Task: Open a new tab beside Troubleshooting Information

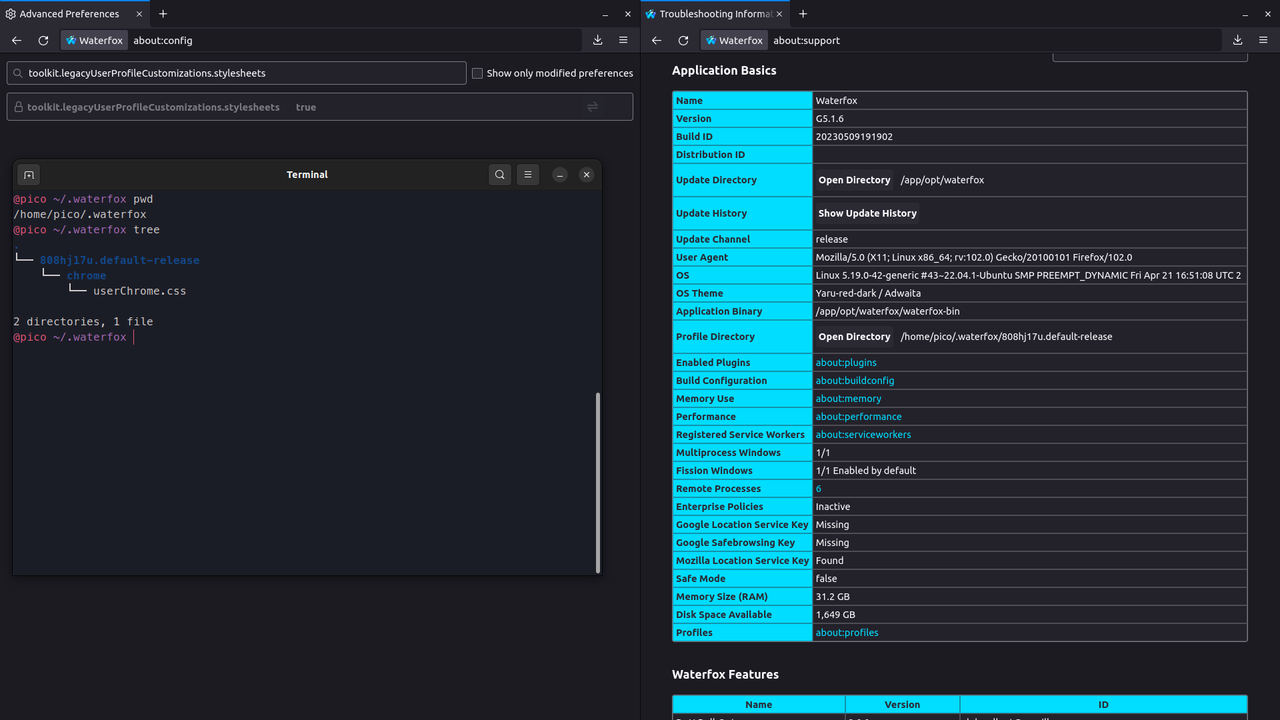Action: [x=803, y=14]
